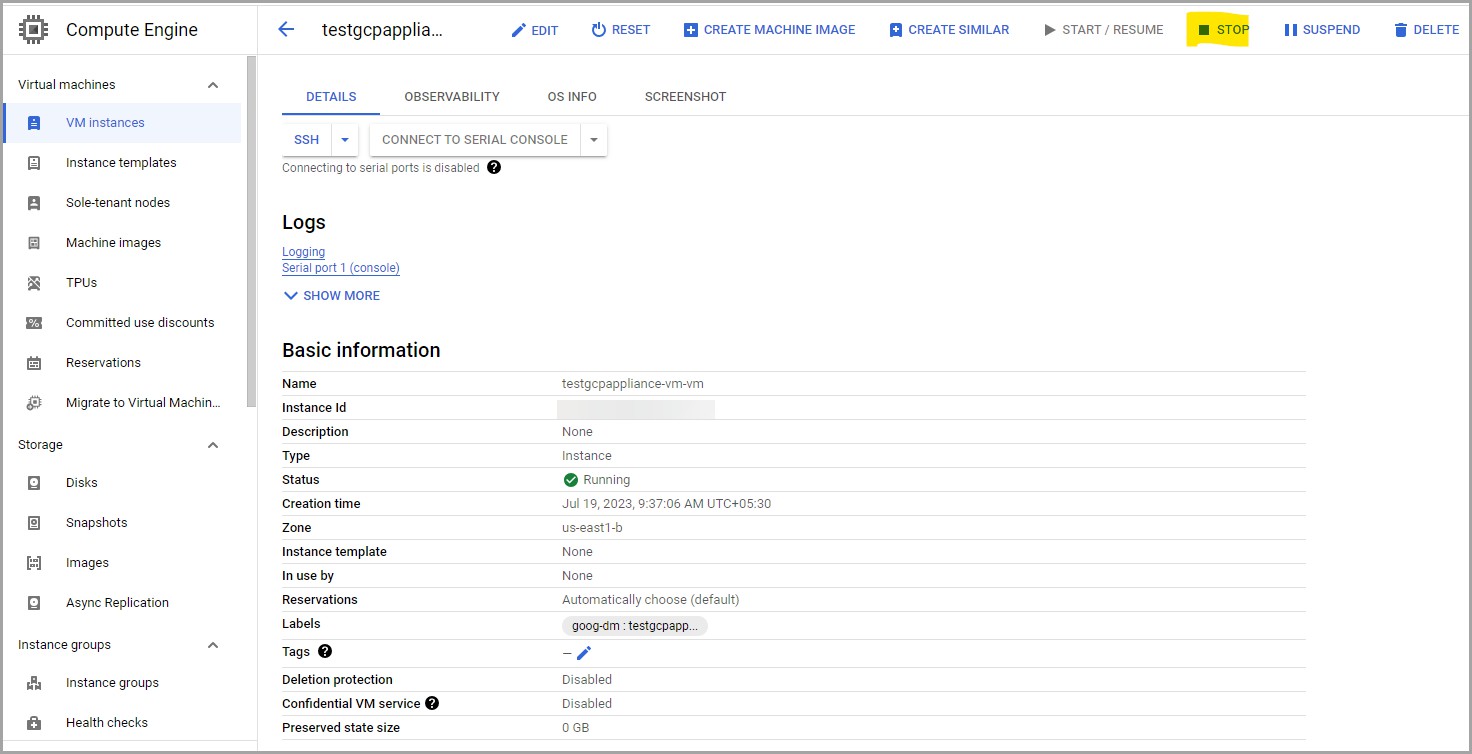Open VM instances in the sidebar
This screenshot has width=1472, height=754.
pyautogui.click(x=122, y=123)
